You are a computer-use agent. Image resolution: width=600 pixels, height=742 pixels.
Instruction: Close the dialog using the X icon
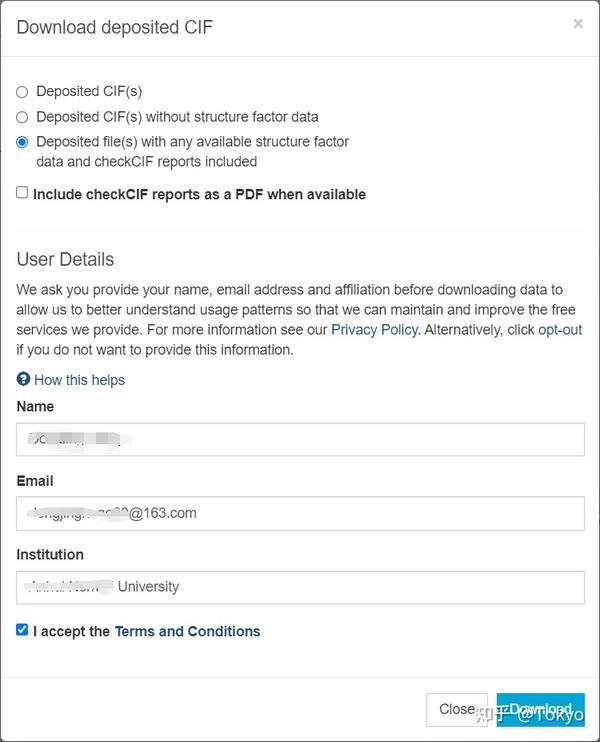click(x=578, y=23)
